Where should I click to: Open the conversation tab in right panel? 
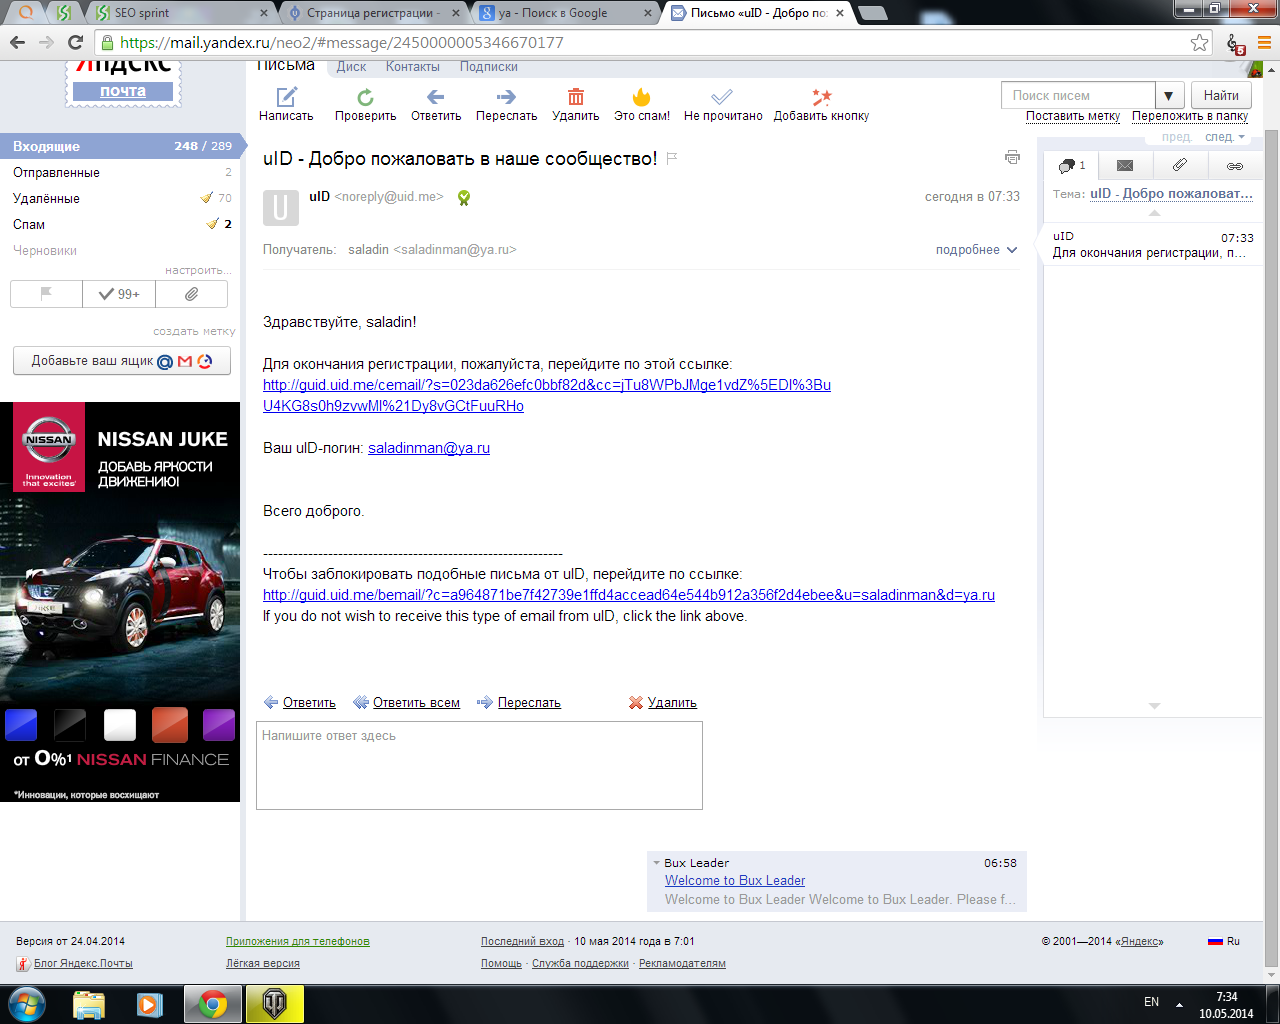click(1071, 165)
